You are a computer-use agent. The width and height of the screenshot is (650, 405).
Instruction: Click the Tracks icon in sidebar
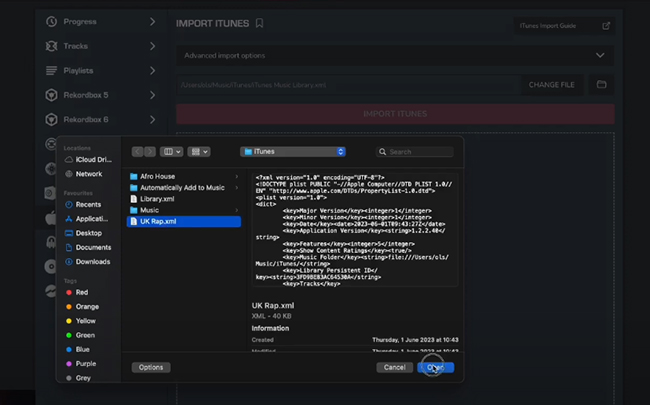tap(51, 46)
